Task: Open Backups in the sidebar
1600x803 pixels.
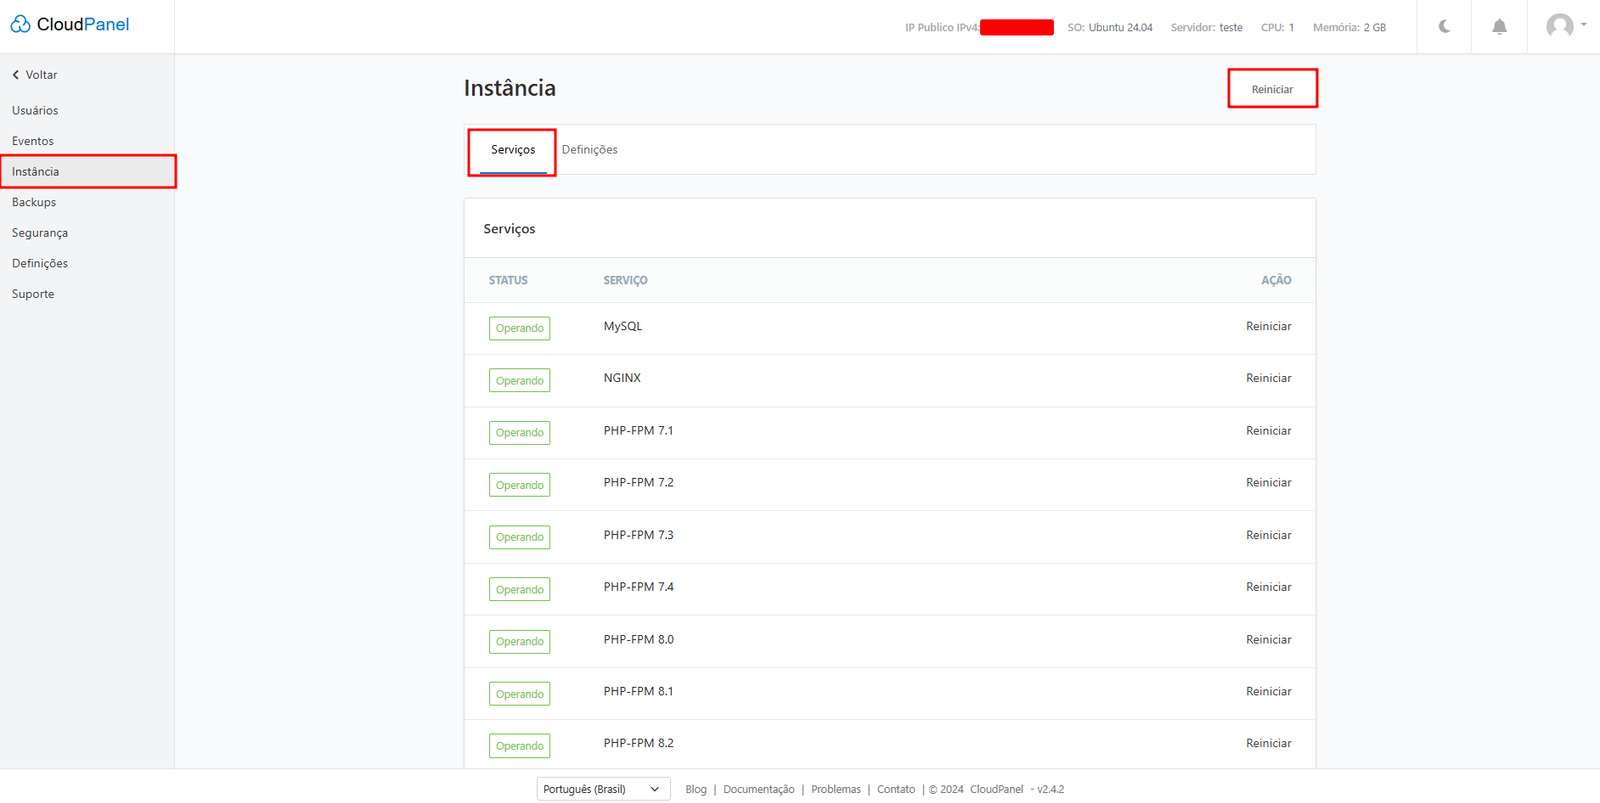Action: tap(34, 202)
